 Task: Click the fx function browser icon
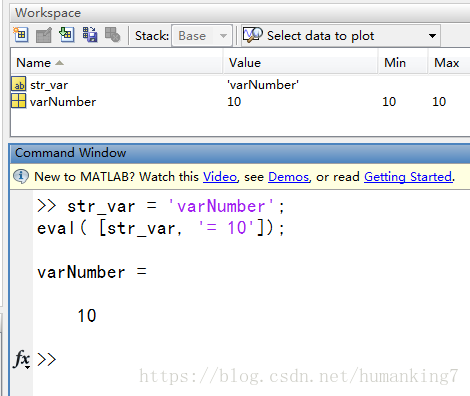(x=22, y=359)
